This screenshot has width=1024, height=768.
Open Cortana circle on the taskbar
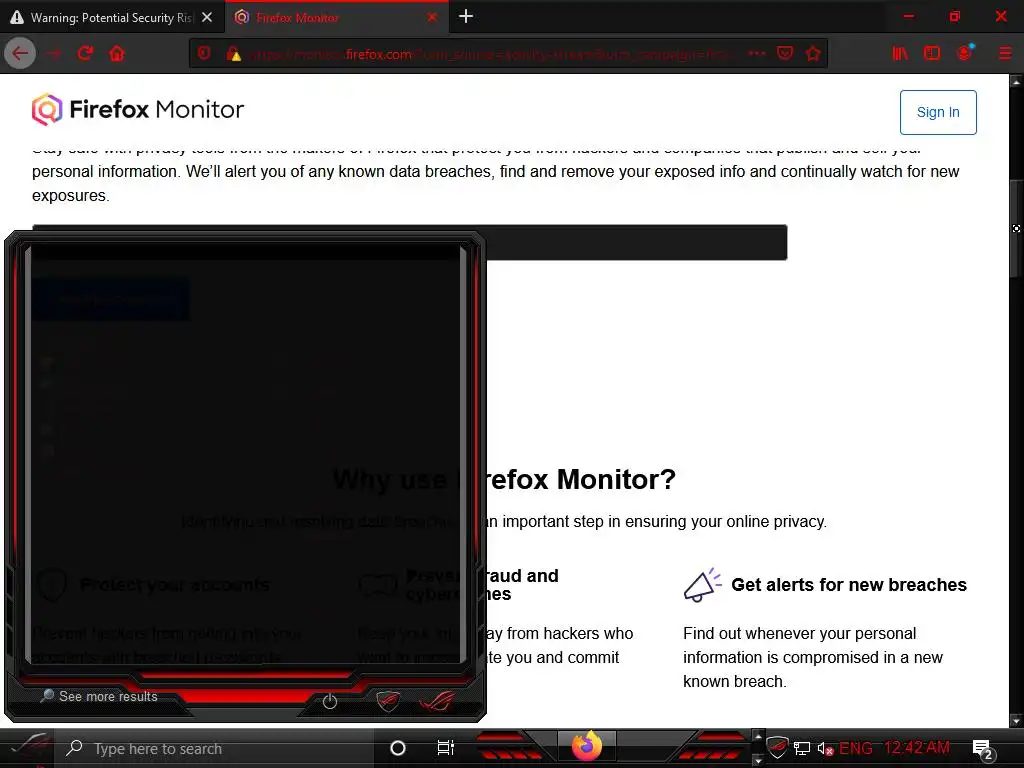pyautogui.click(x=398, y=748)
